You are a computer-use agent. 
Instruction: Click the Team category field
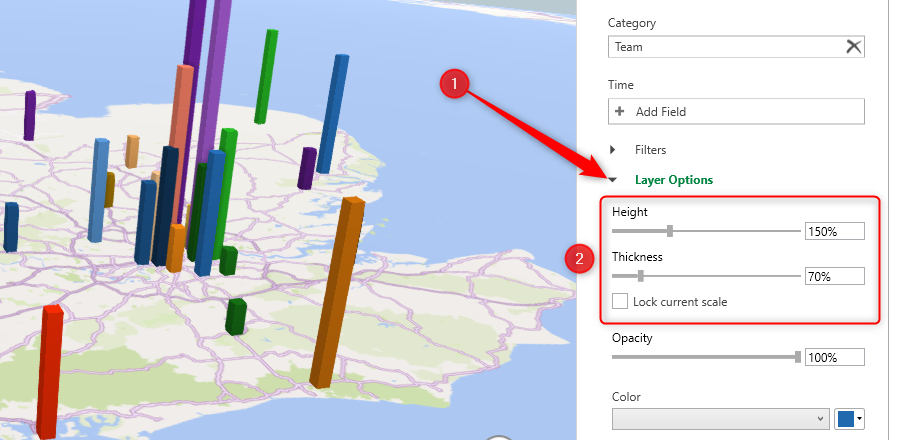point(725,46)
